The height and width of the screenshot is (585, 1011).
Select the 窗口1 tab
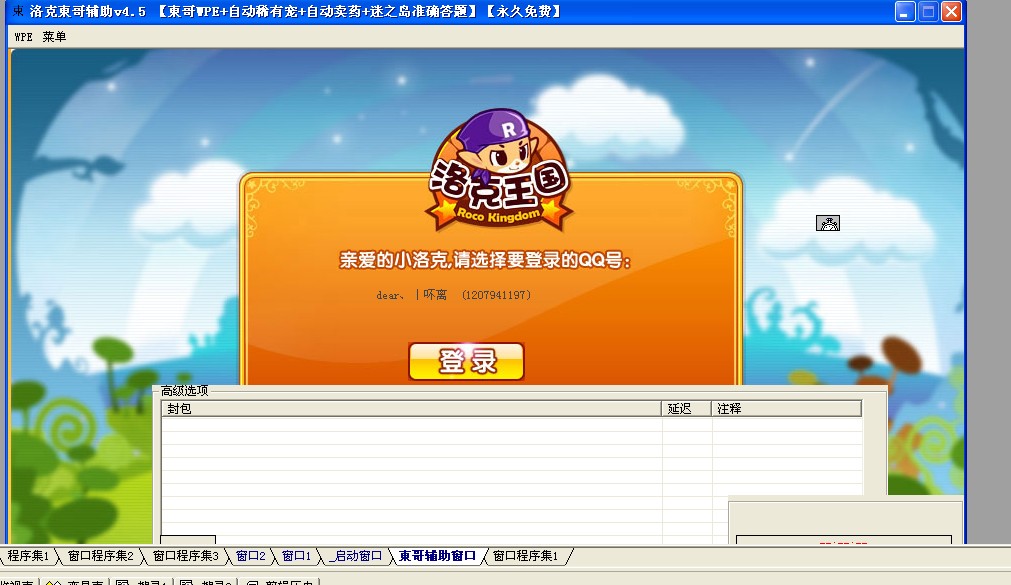coord(297,556)
